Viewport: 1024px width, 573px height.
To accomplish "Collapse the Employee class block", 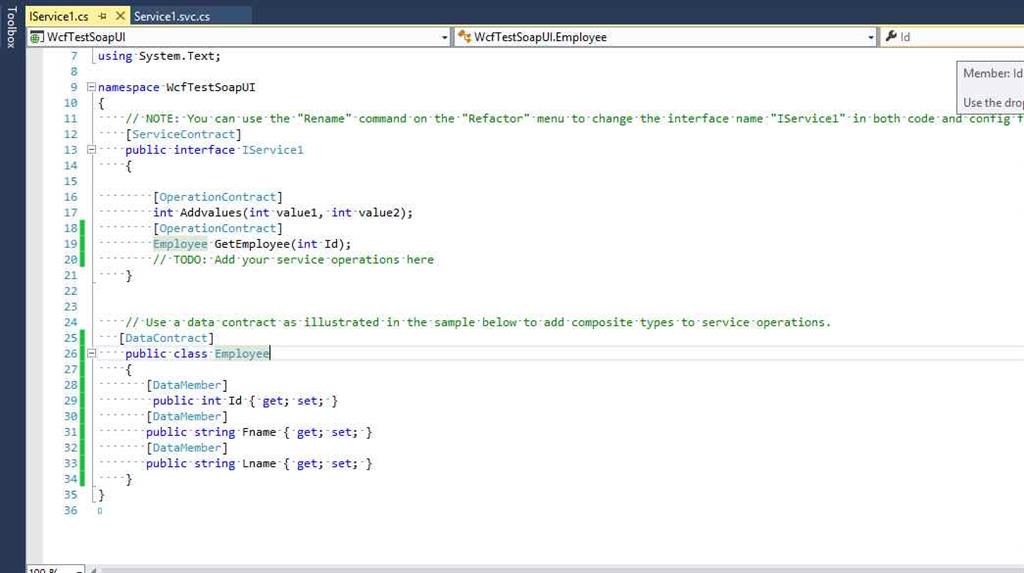I will point(91,353).
